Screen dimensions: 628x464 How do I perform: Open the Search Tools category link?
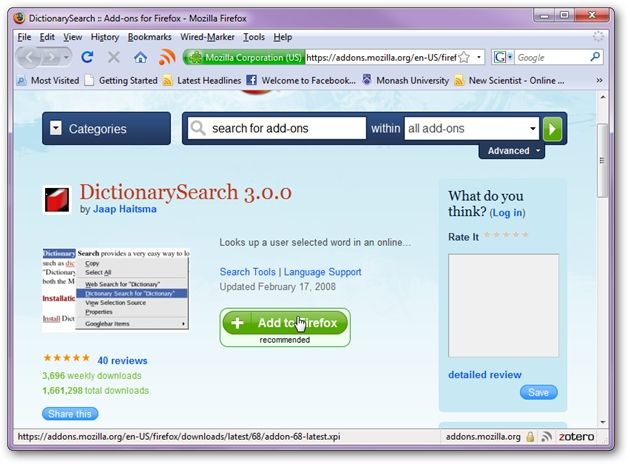248,272
